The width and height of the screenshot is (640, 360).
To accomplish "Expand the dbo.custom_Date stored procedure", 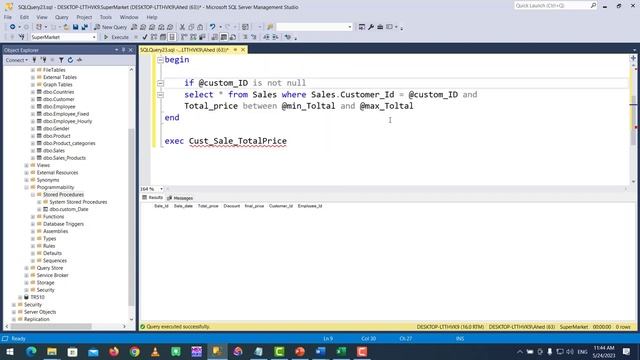I will coord(39,209).
